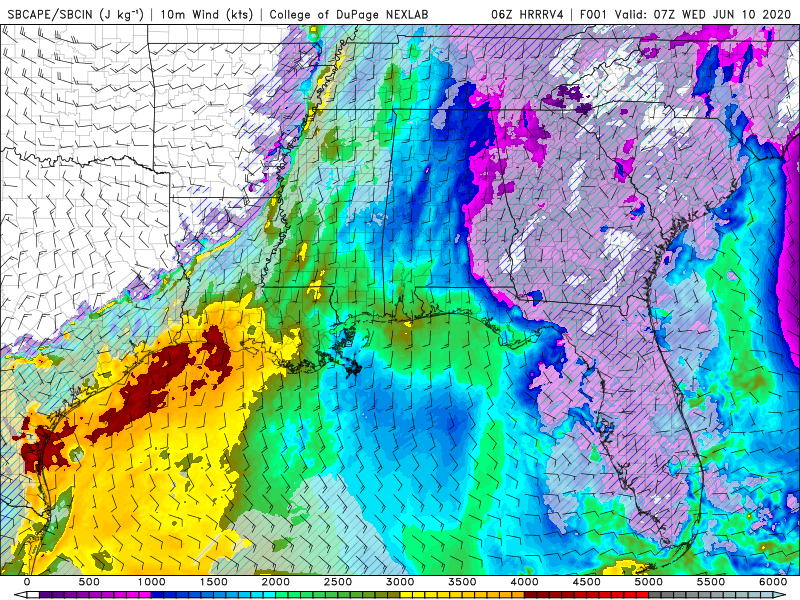Click the colorbar label '6000'
800x600 pixels.
click(773, 582)
